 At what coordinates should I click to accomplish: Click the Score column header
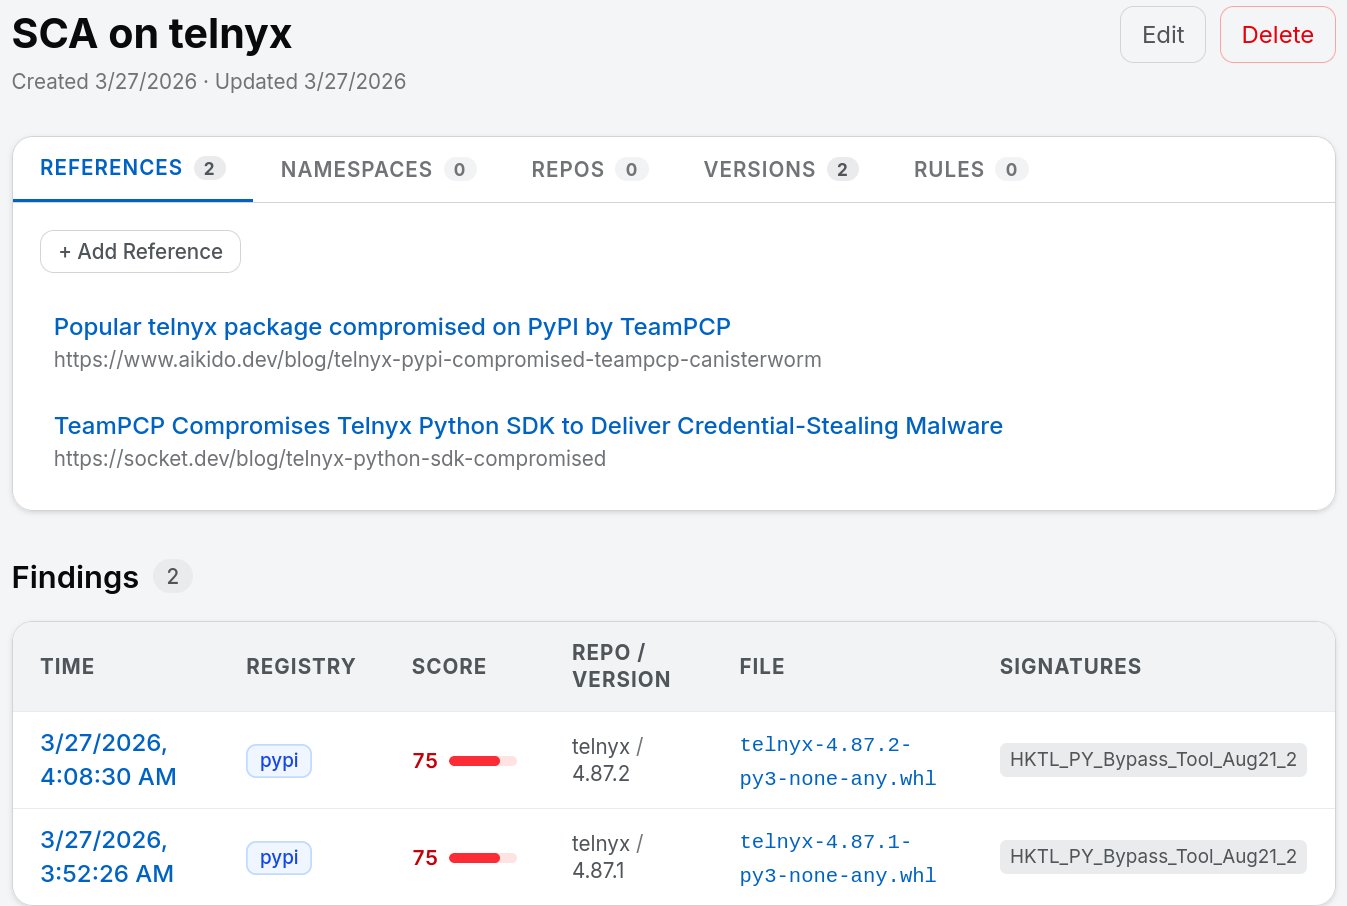448,667
